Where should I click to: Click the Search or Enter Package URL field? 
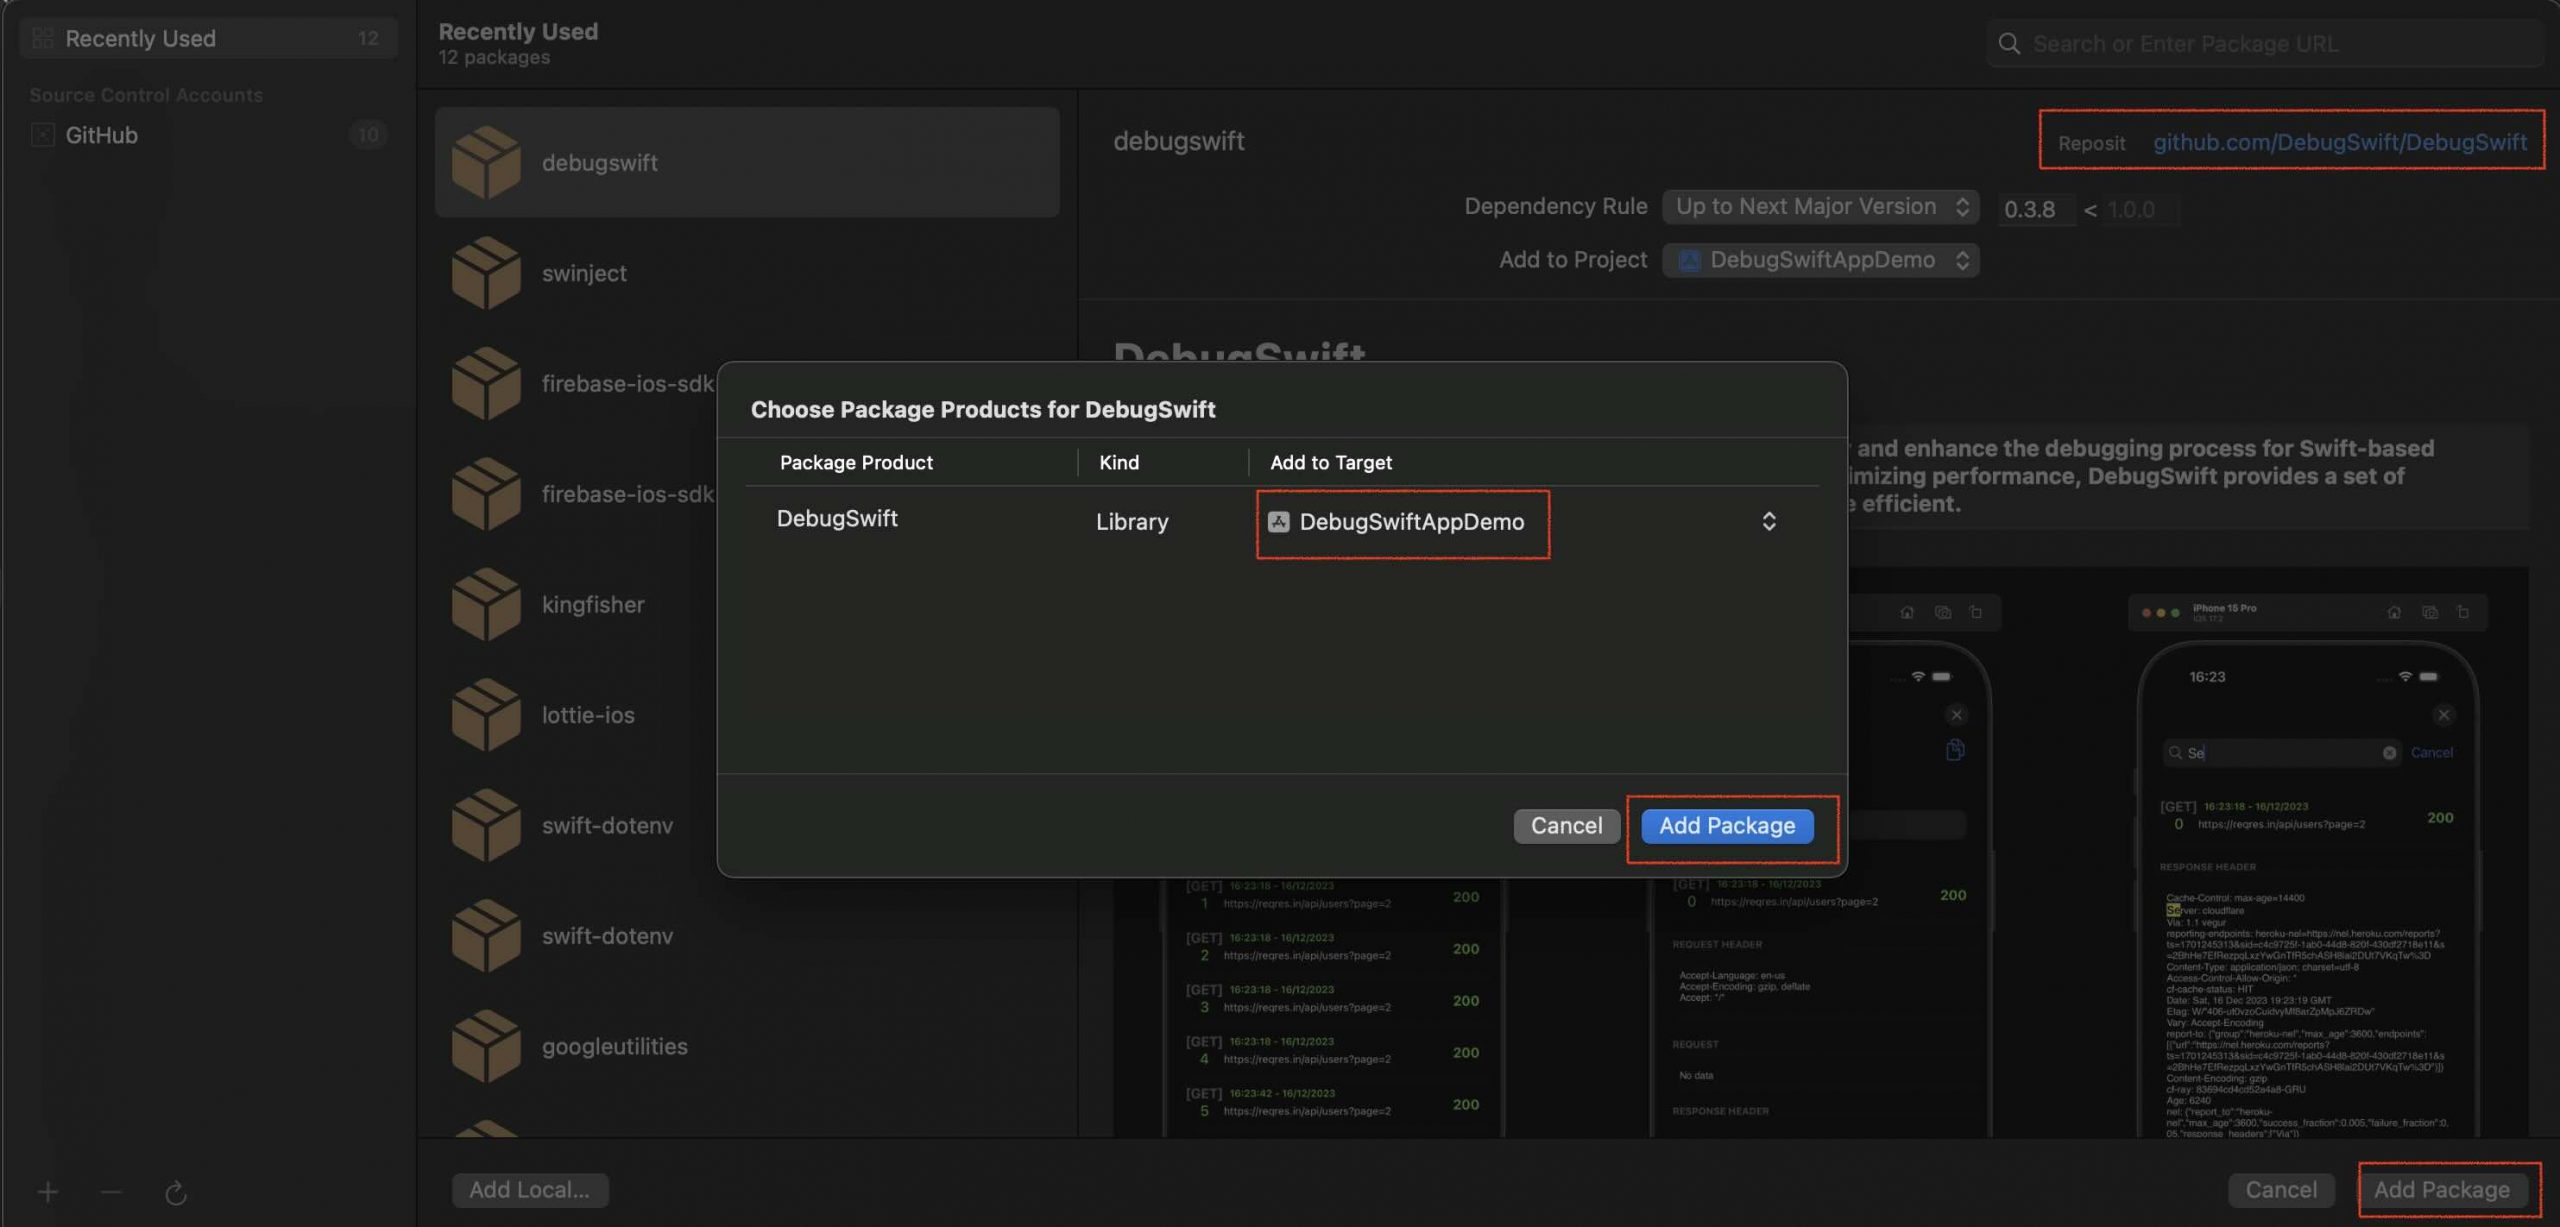click(2265, 43)
